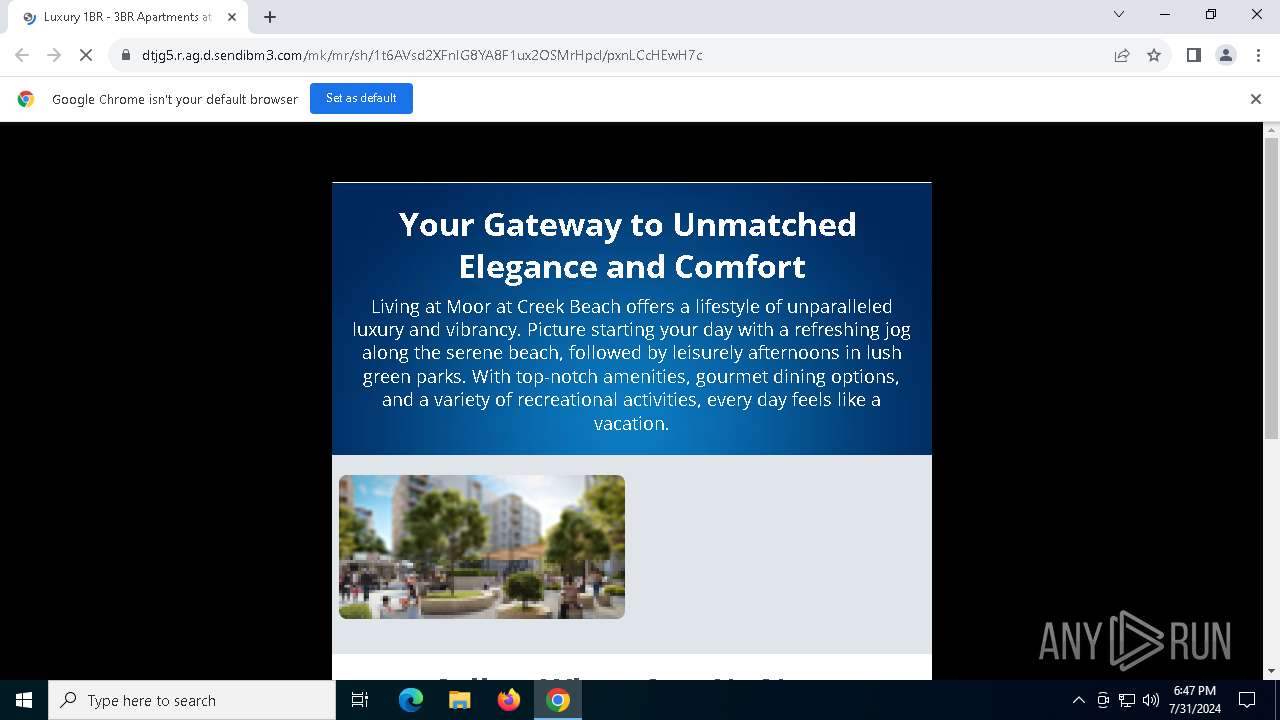Screen dimensions: 1280x720
Task: Click the vertical page scrollbar thumb
Action: pyautogui.click(x=1272, y=288)
